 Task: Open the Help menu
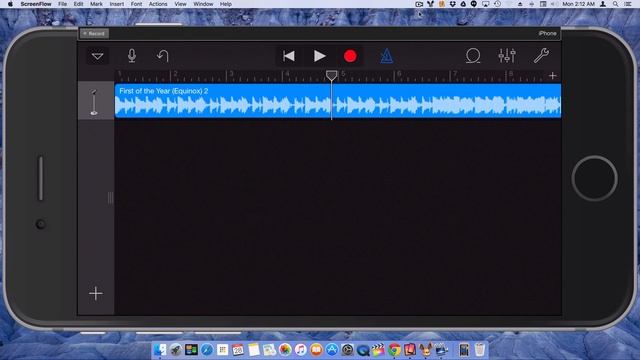(226, 4)
